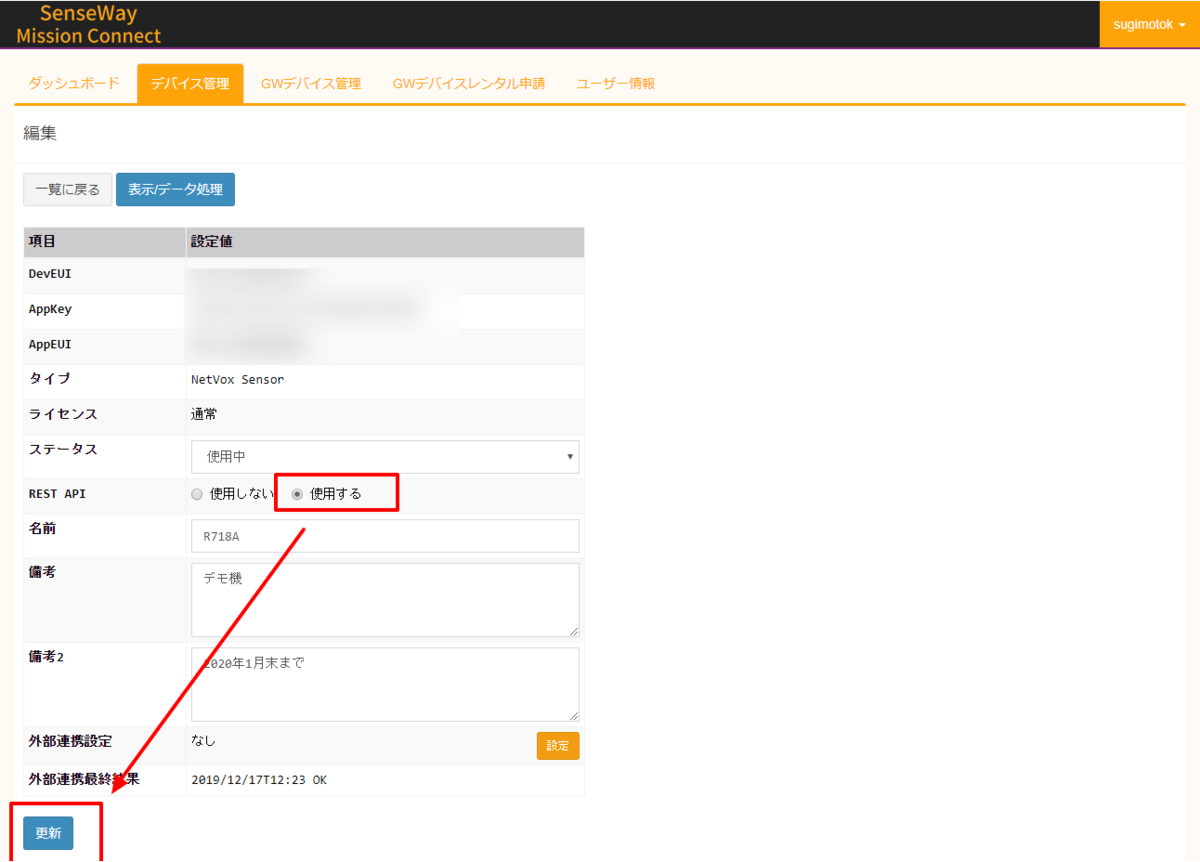Open the デバイス管理 tab
1200x862 pixels.
(190, 84)
